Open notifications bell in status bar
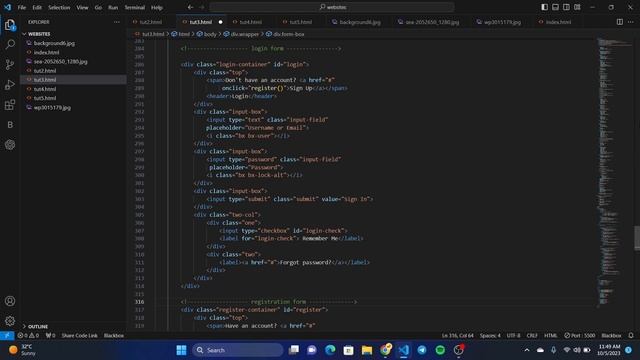 pos(631,336)
